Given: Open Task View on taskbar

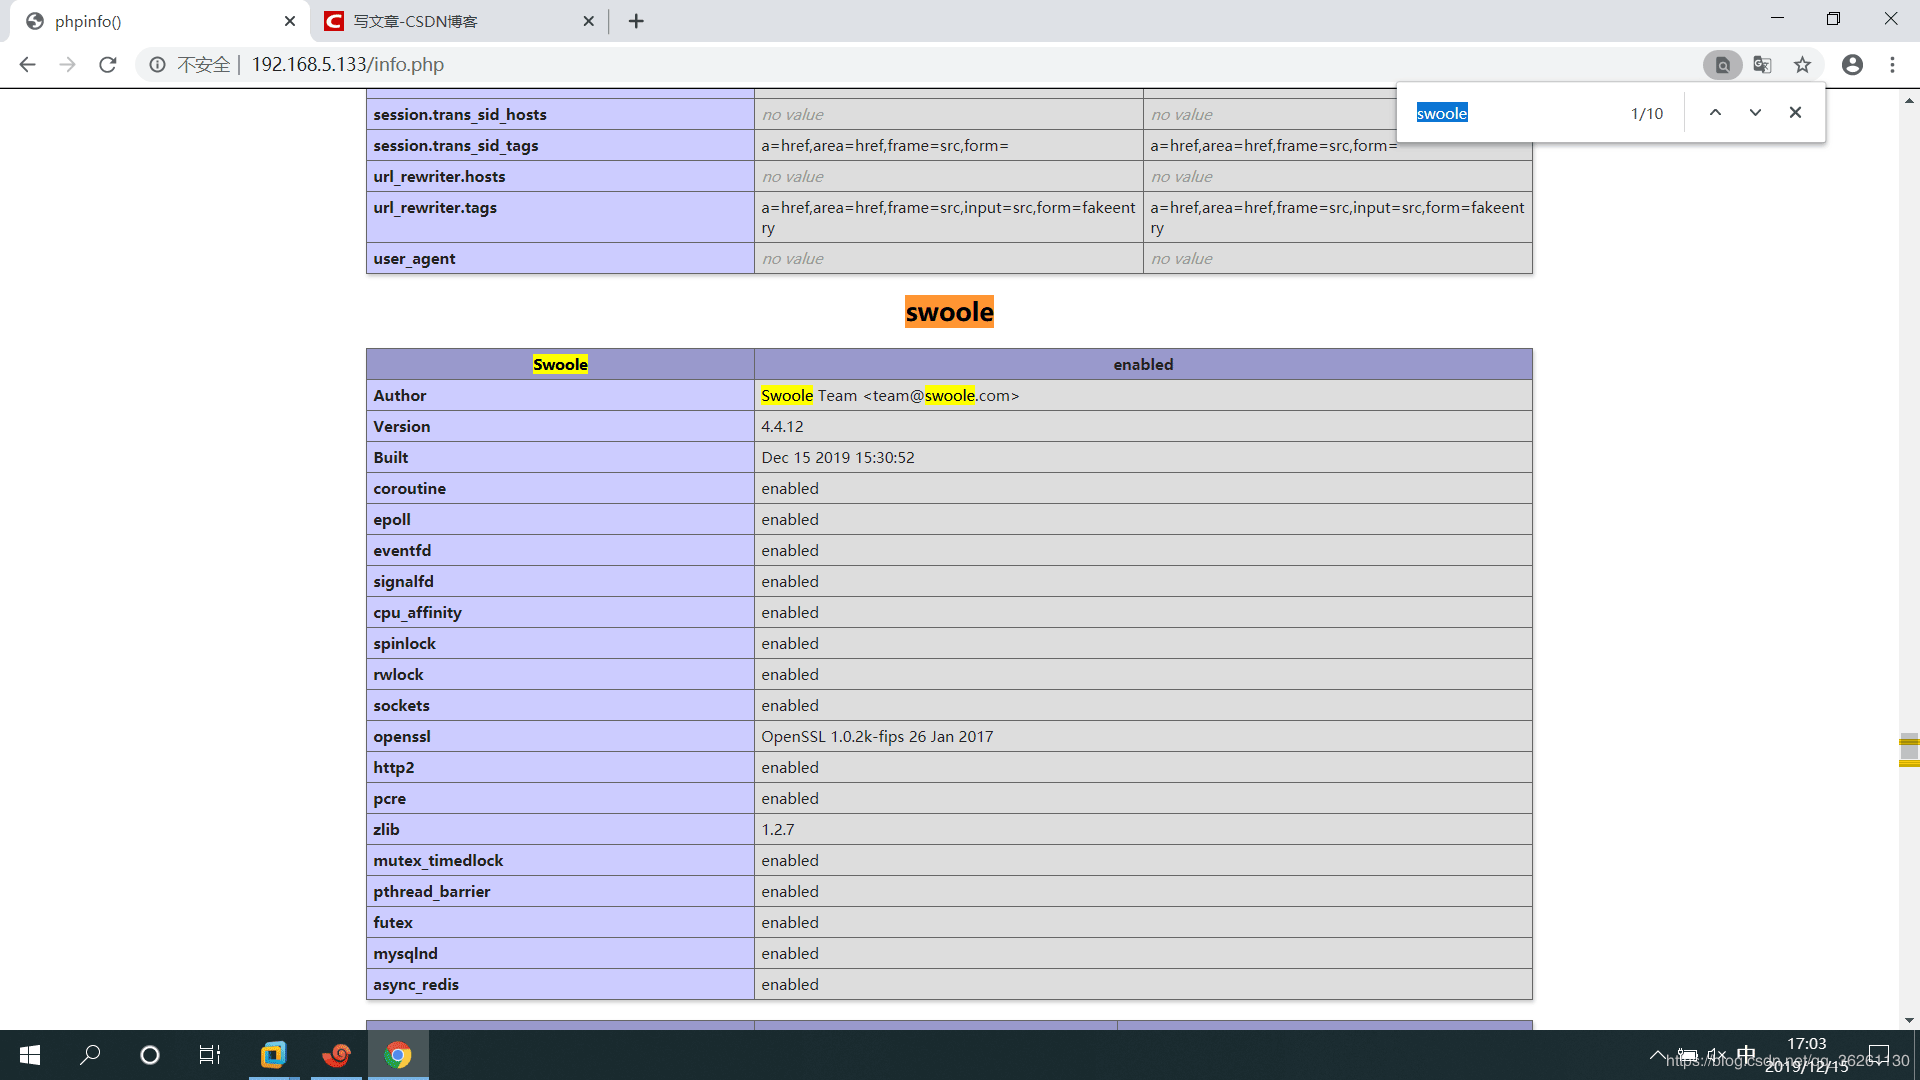Looking at the screenshot, I should point(209,1055).
